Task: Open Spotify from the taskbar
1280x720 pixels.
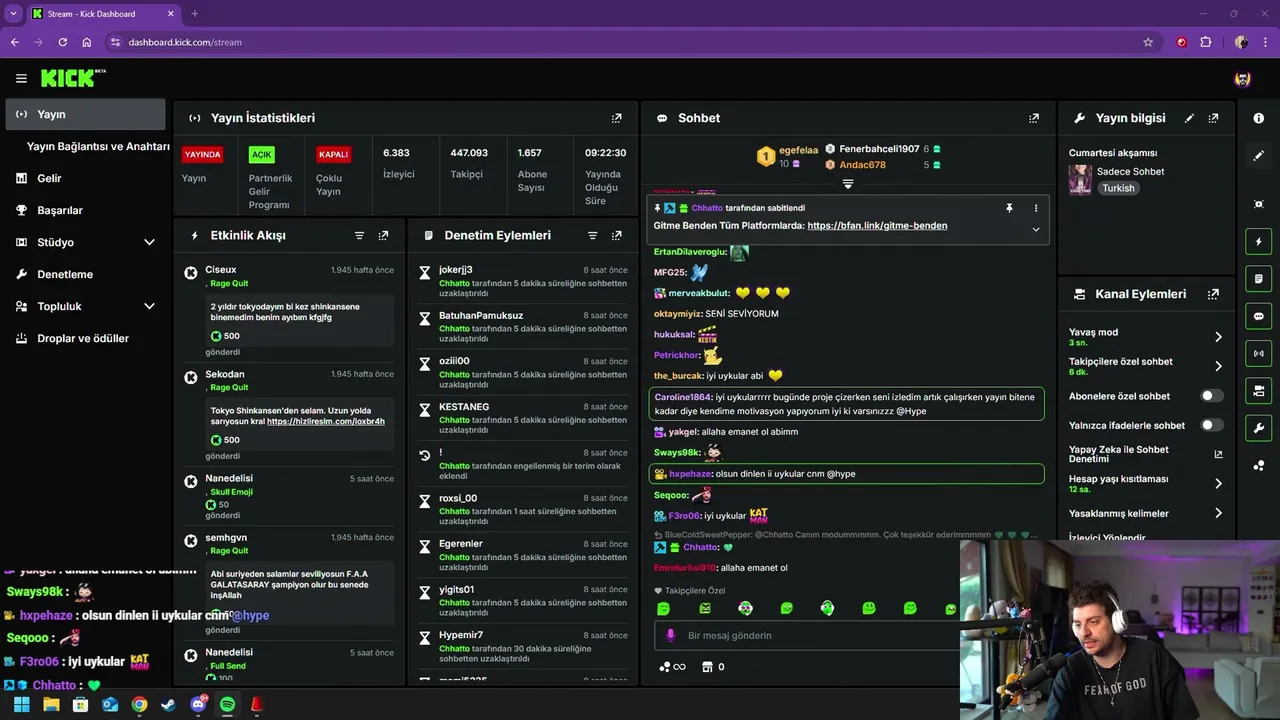Action: [227, 704]
